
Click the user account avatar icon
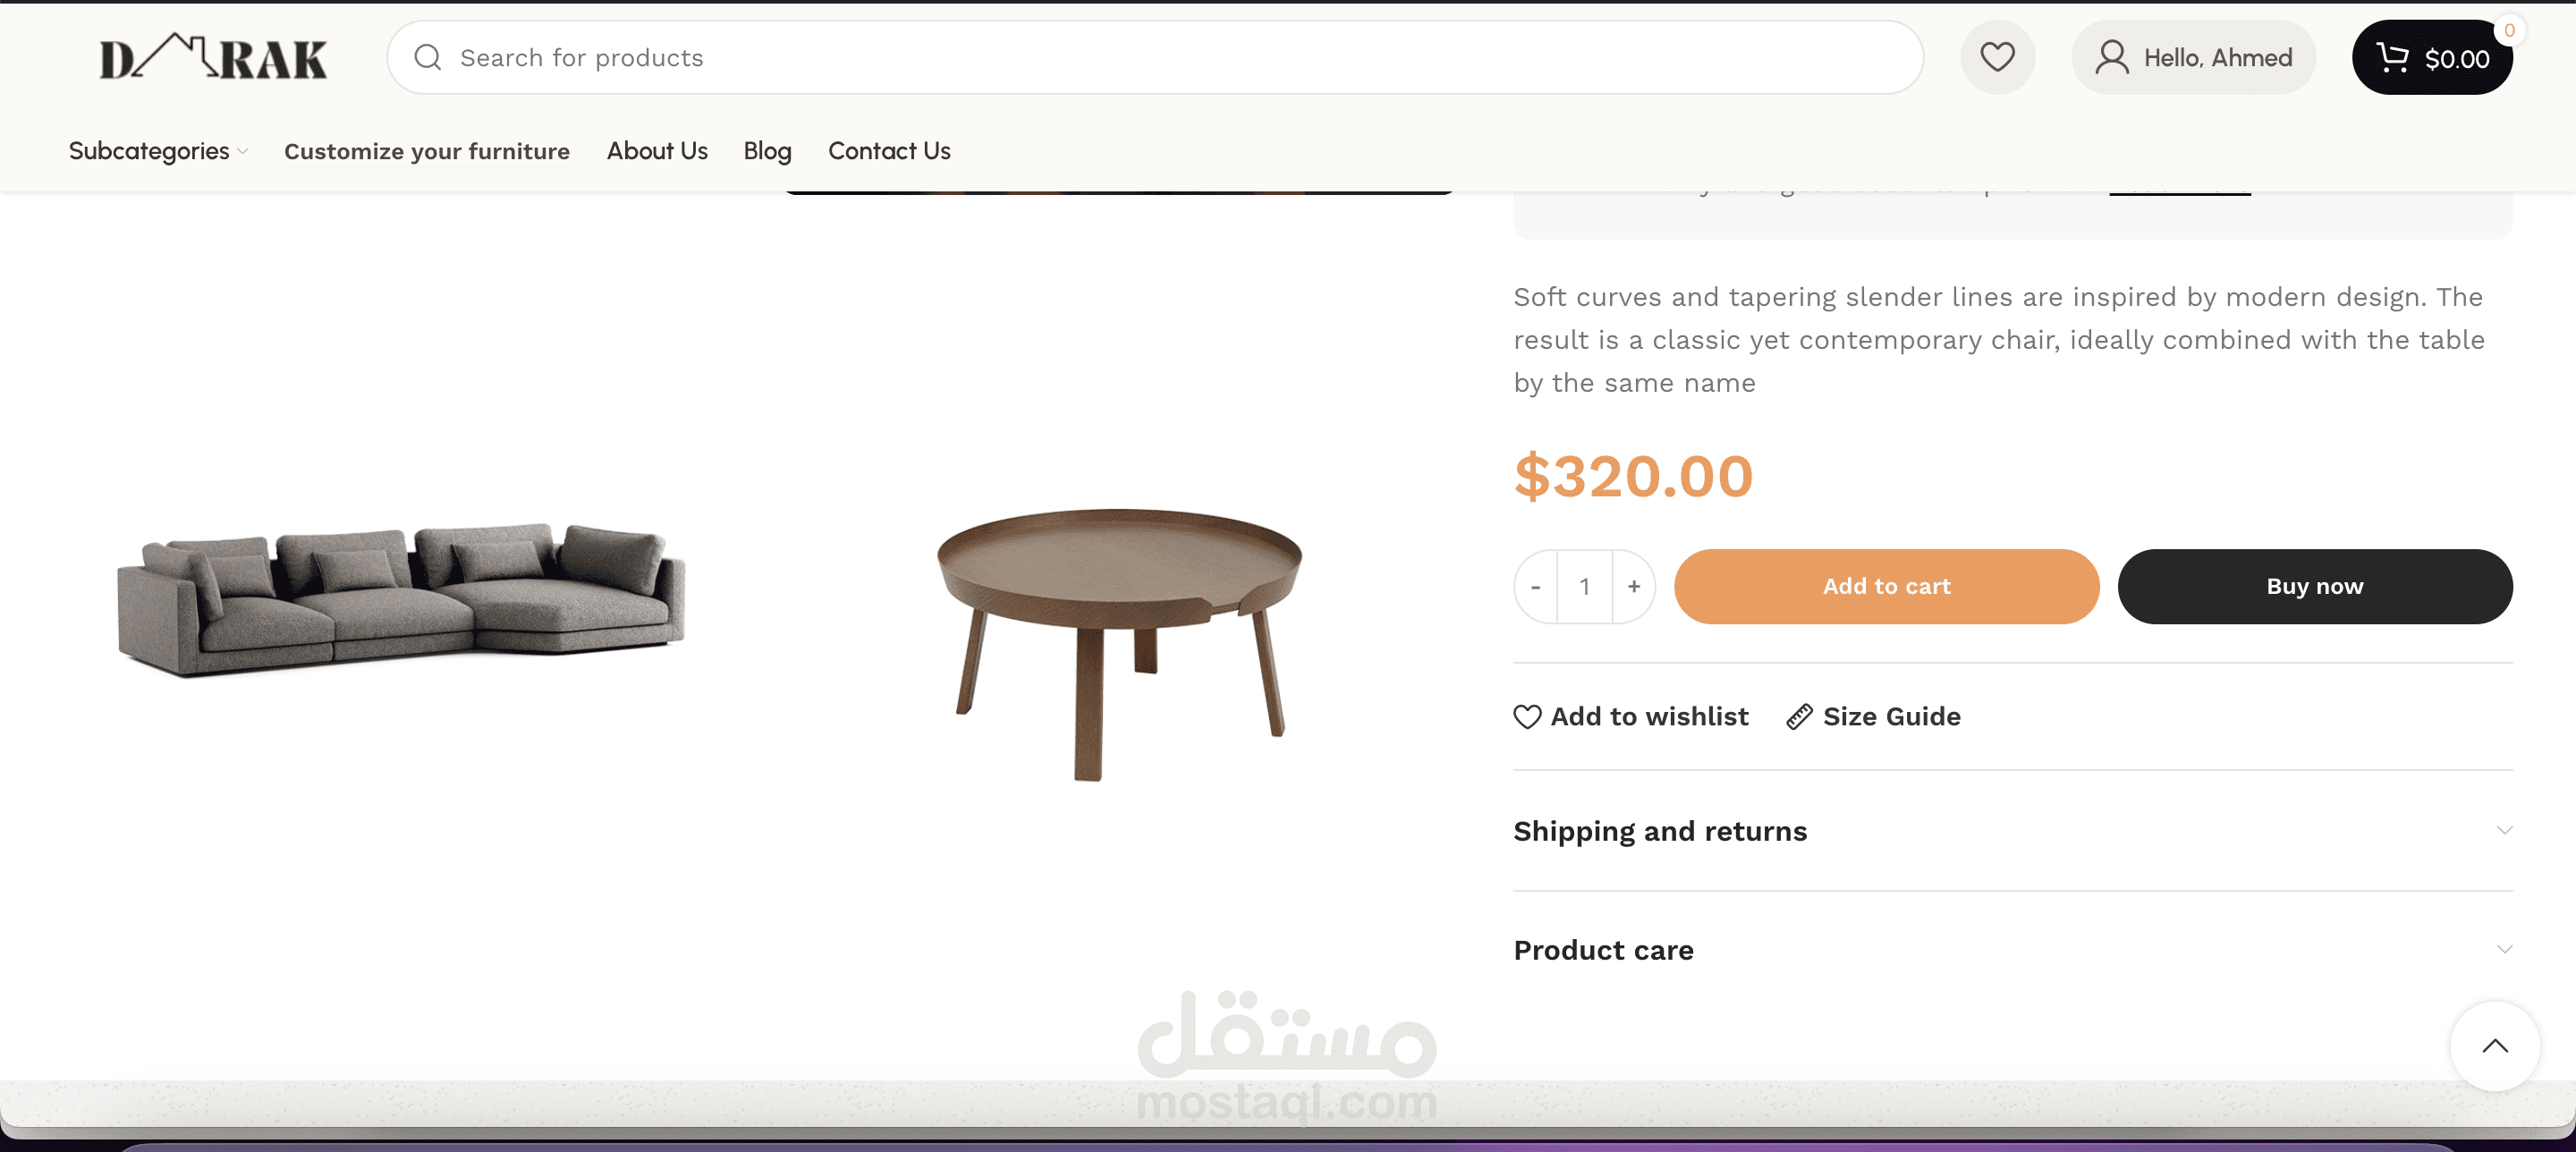coord(2111,57)
